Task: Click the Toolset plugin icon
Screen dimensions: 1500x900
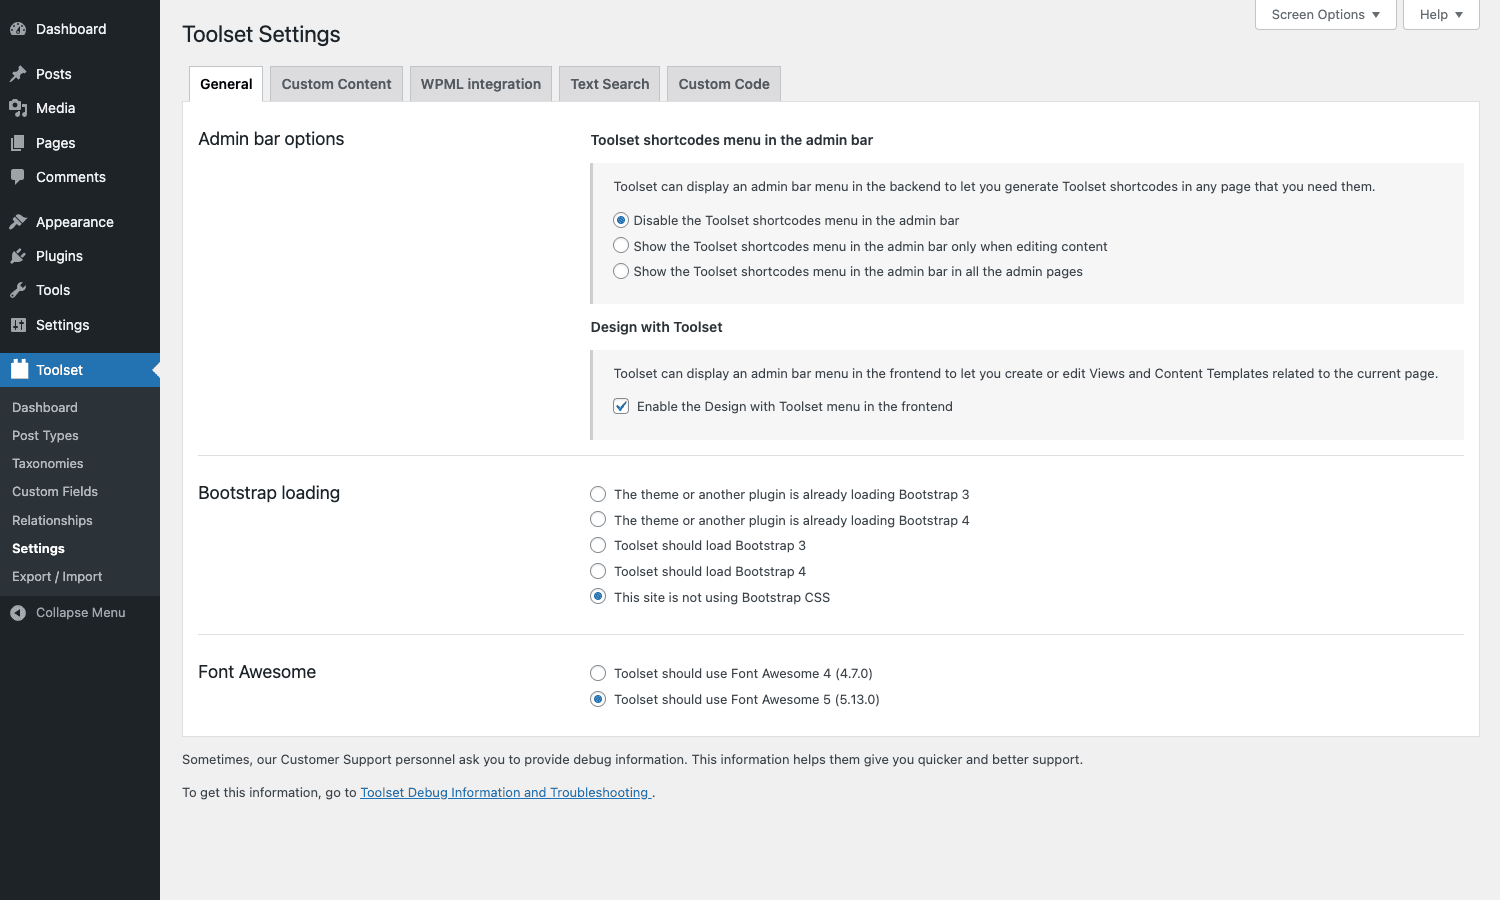Action: coord(19,369)
